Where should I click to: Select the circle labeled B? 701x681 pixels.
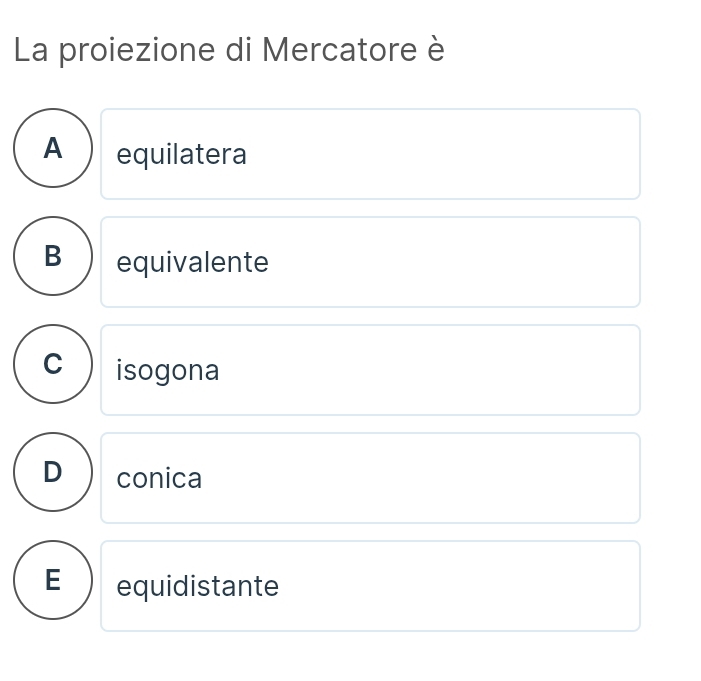coord(54,256)
